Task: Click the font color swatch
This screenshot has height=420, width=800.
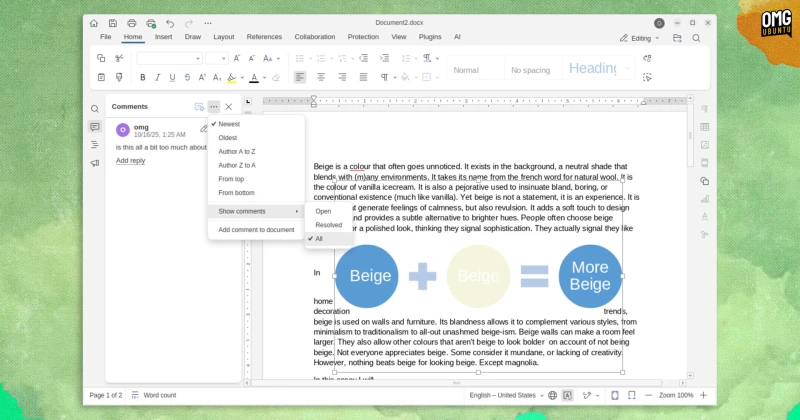Action: (254, 78)
